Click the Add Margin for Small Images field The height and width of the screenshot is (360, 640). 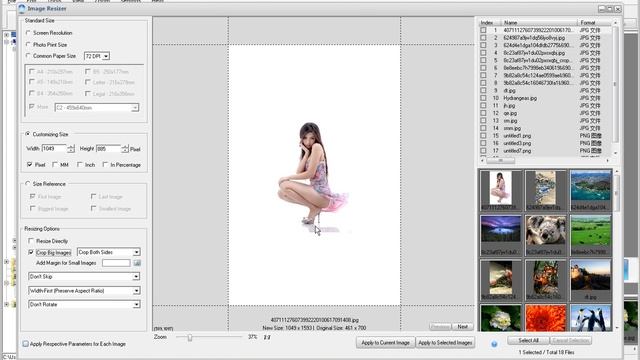click(116, 263)
